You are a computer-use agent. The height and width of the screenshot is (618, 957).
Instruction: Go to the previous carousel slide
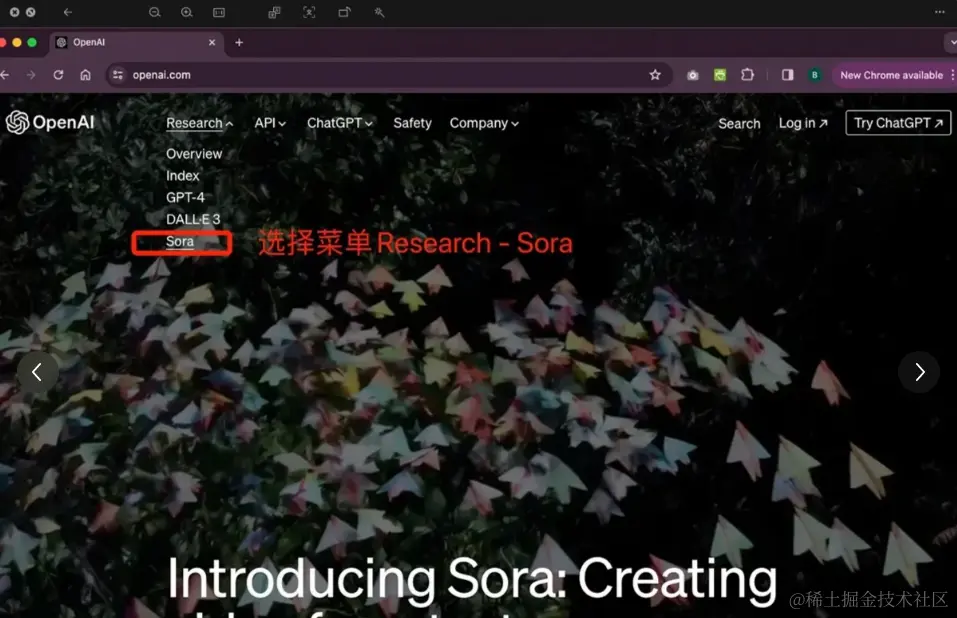click(37, 372)
